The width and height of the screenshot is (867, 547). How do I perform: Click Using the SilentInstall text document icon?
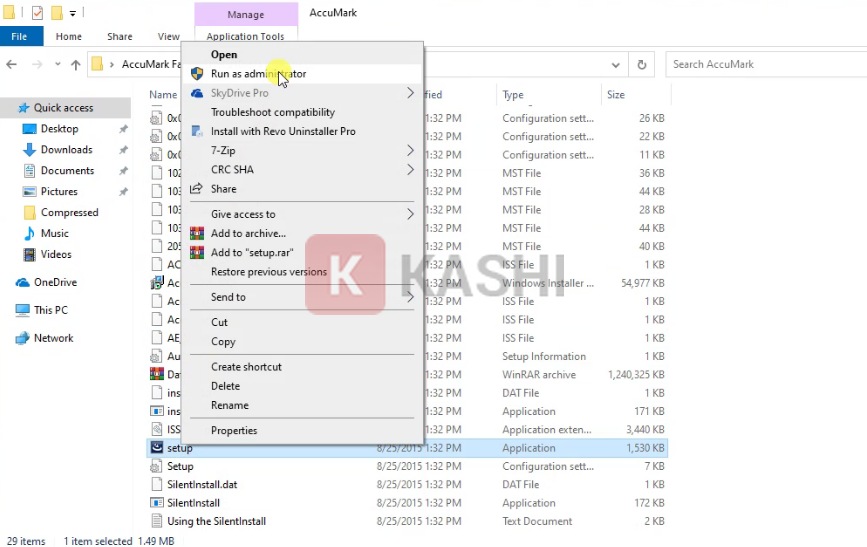156,521
